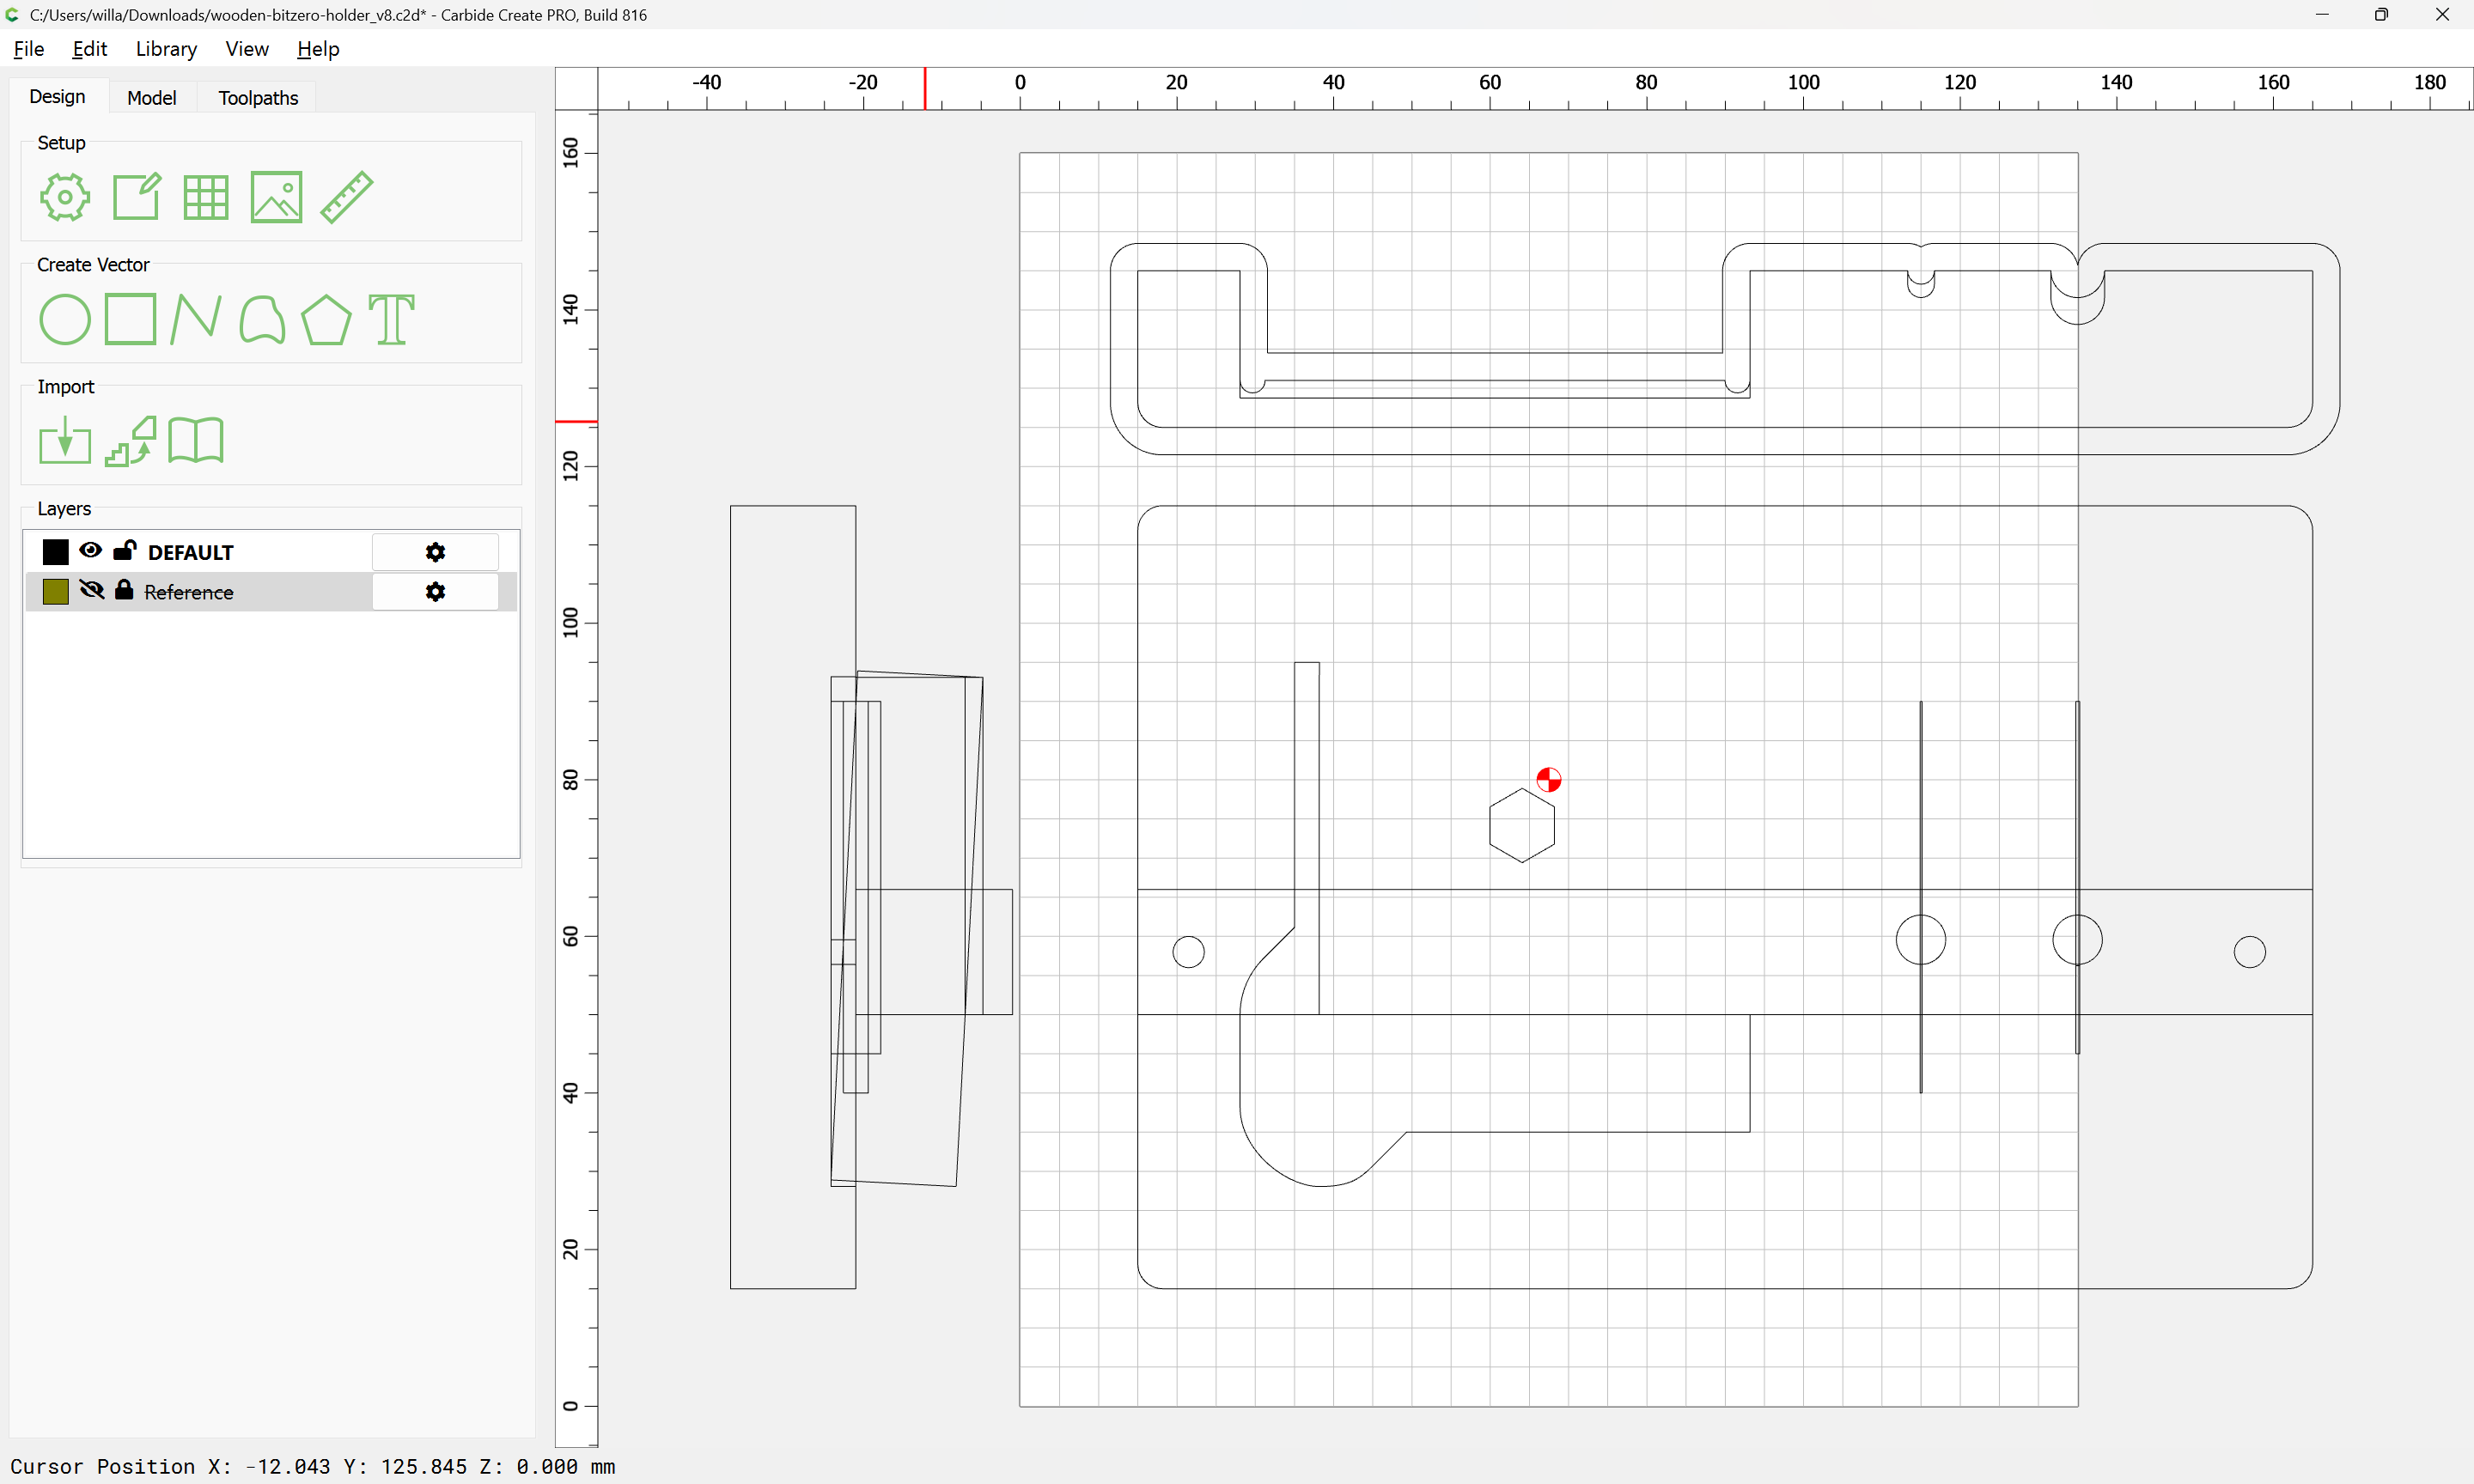Click the import file icon
This screenshot has height=1484, width=2474.
pos(65,441)
